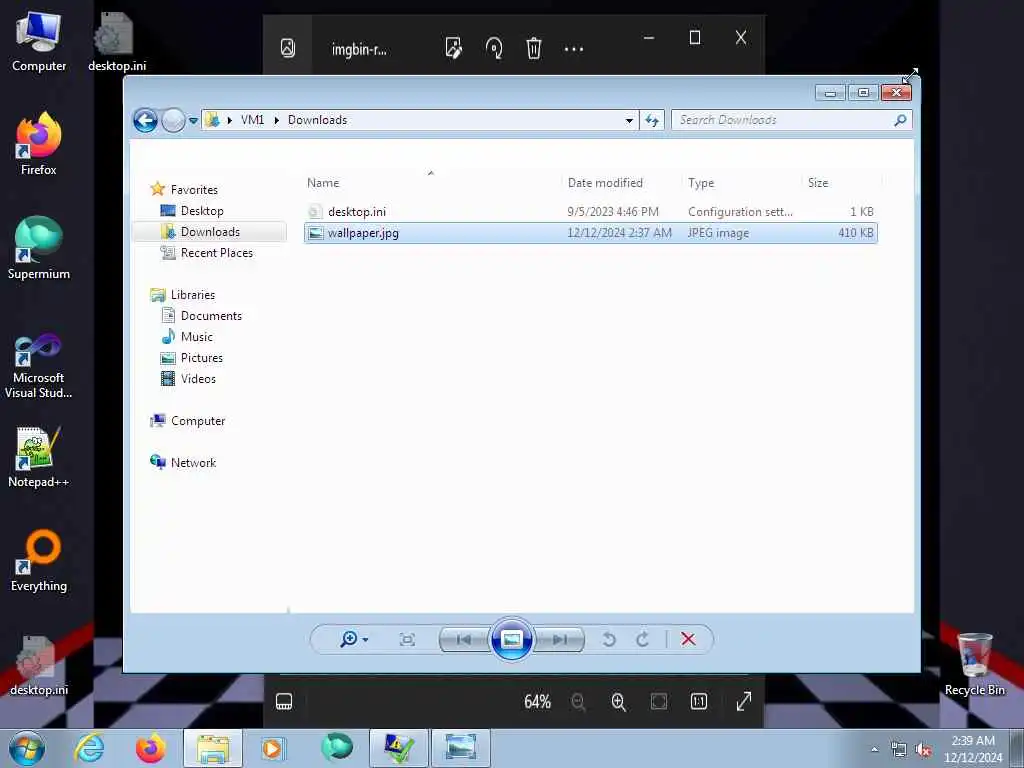Delete picture with red X
Image resolution: width=1024 pixels, height=768 pixels.
(688, 639)
